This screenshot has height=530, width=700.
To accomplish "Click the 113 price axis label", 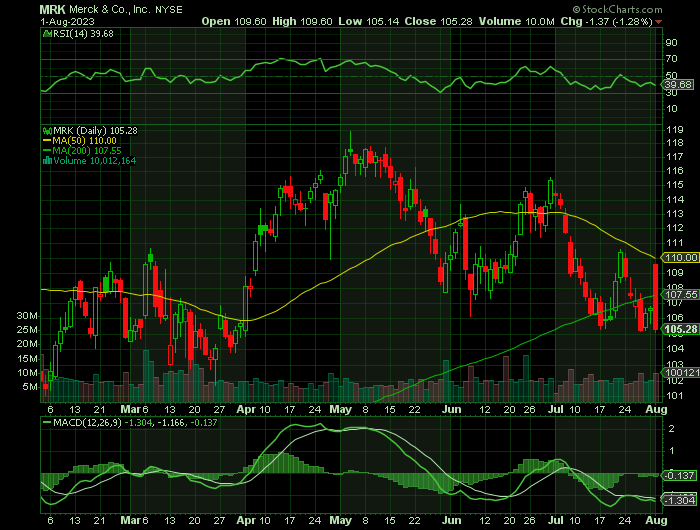I will pyautogui.click(x=674, y=214).
